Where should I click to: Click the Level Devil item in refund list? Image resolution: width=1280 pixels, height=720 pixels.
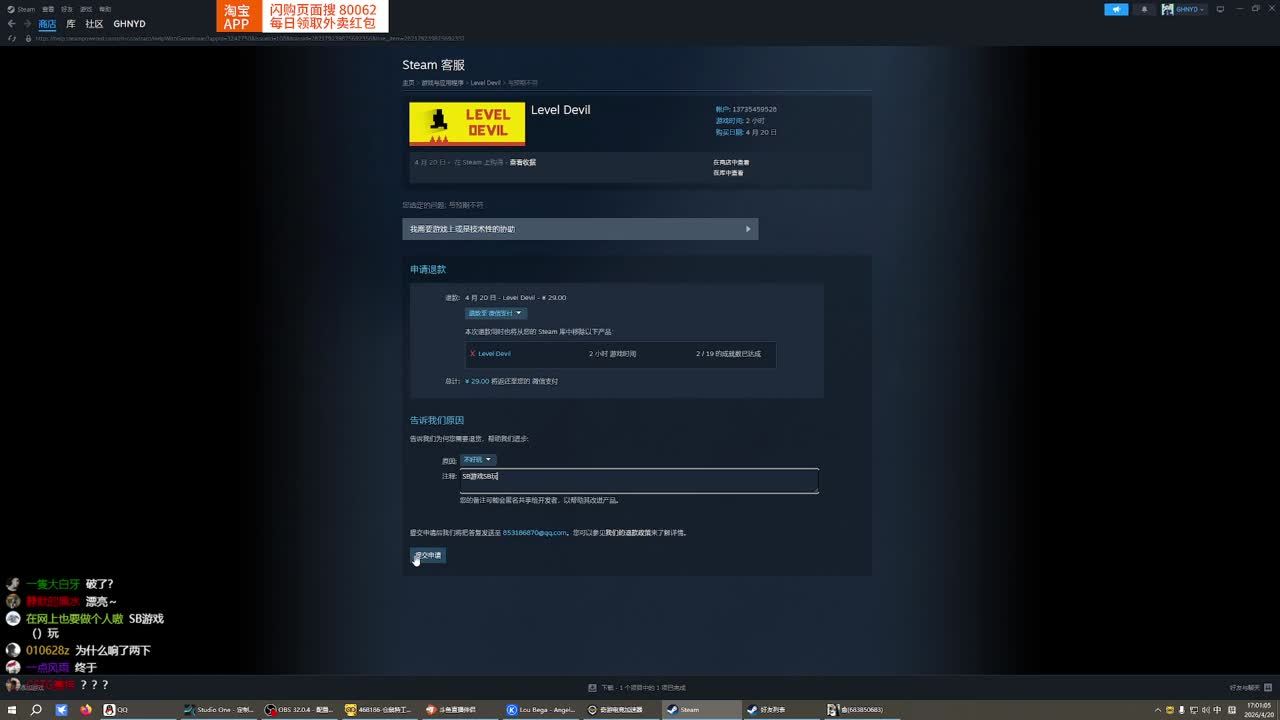coord(494,354)
